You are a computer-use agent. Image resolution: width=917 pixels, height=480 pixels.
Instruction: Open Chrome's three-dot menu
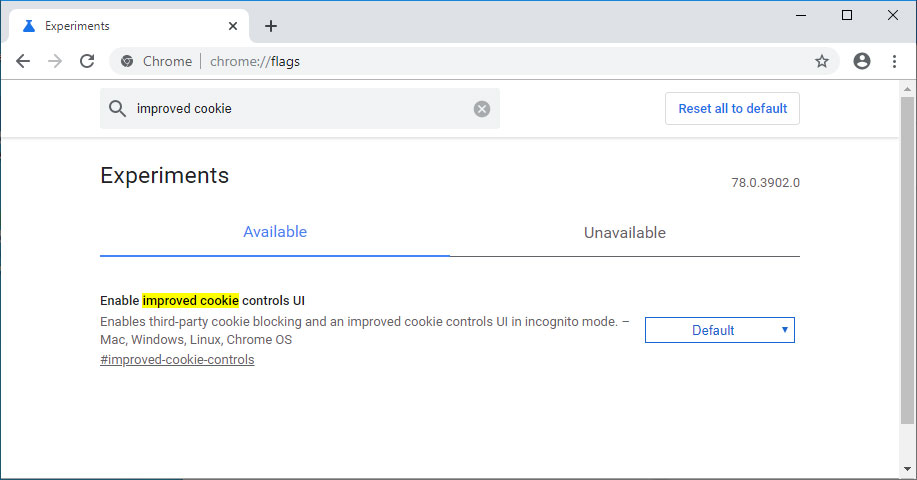[x=894, y=61]
